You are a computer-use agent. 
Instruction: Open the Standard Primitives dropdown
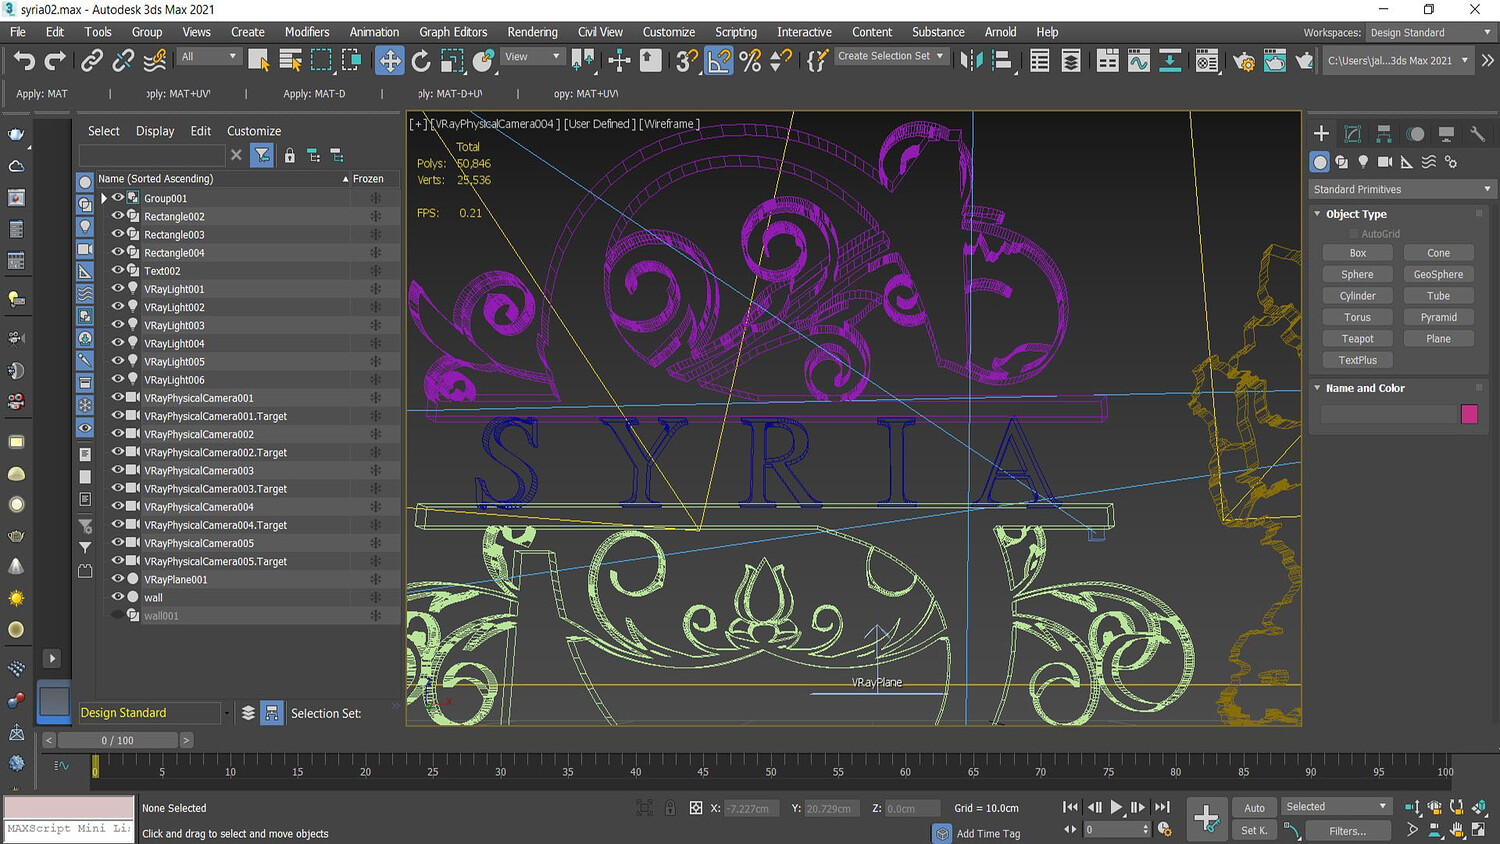click(1401, 189)
